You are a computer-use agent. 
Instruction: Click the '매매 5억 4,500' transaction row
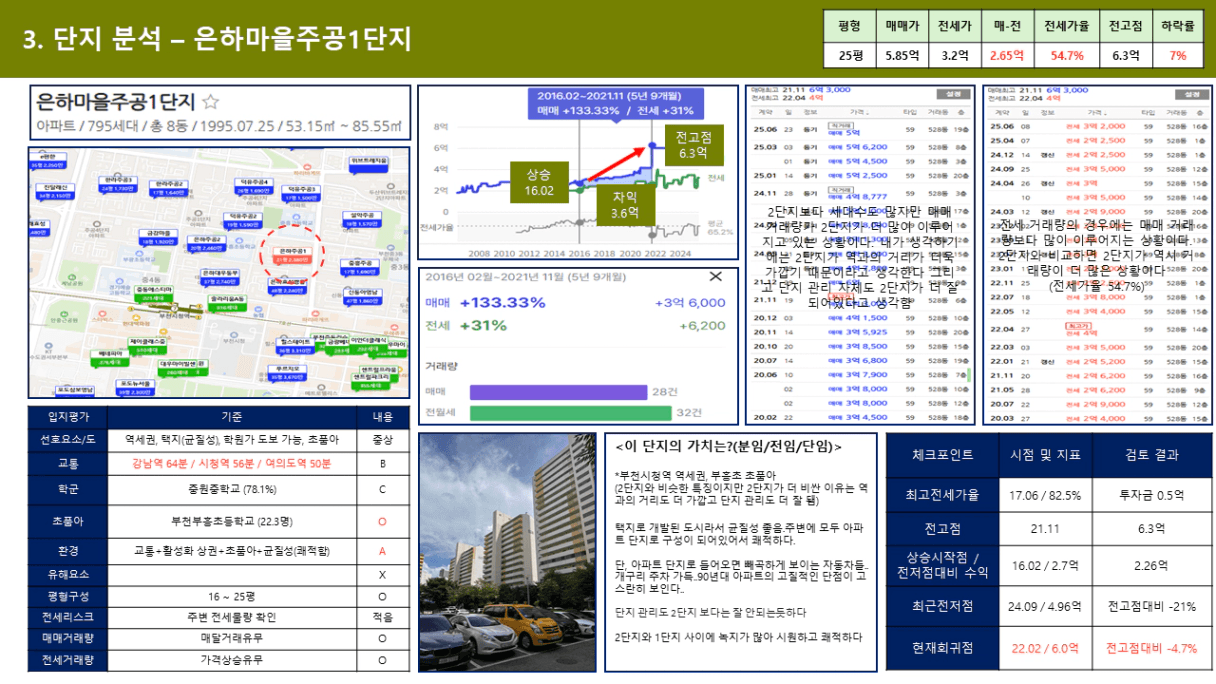860,161
